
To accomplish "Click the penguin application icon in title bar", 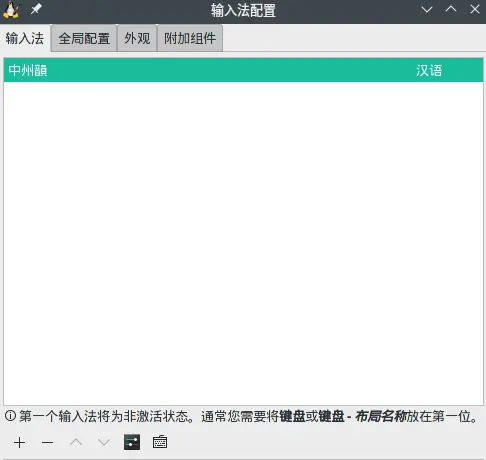I will (11, 10).
